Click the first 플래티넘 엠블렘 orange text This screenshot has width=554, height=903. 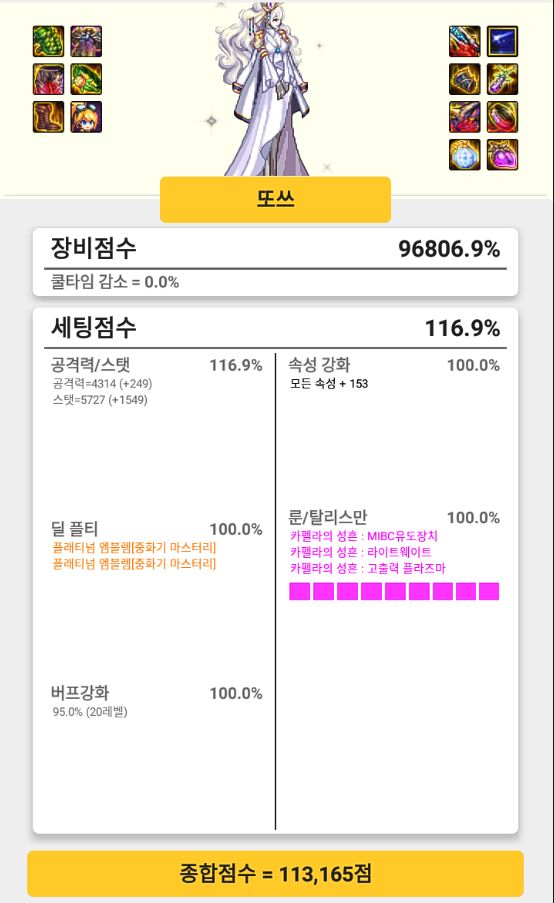pyautogui.click(x=134, y=547)
